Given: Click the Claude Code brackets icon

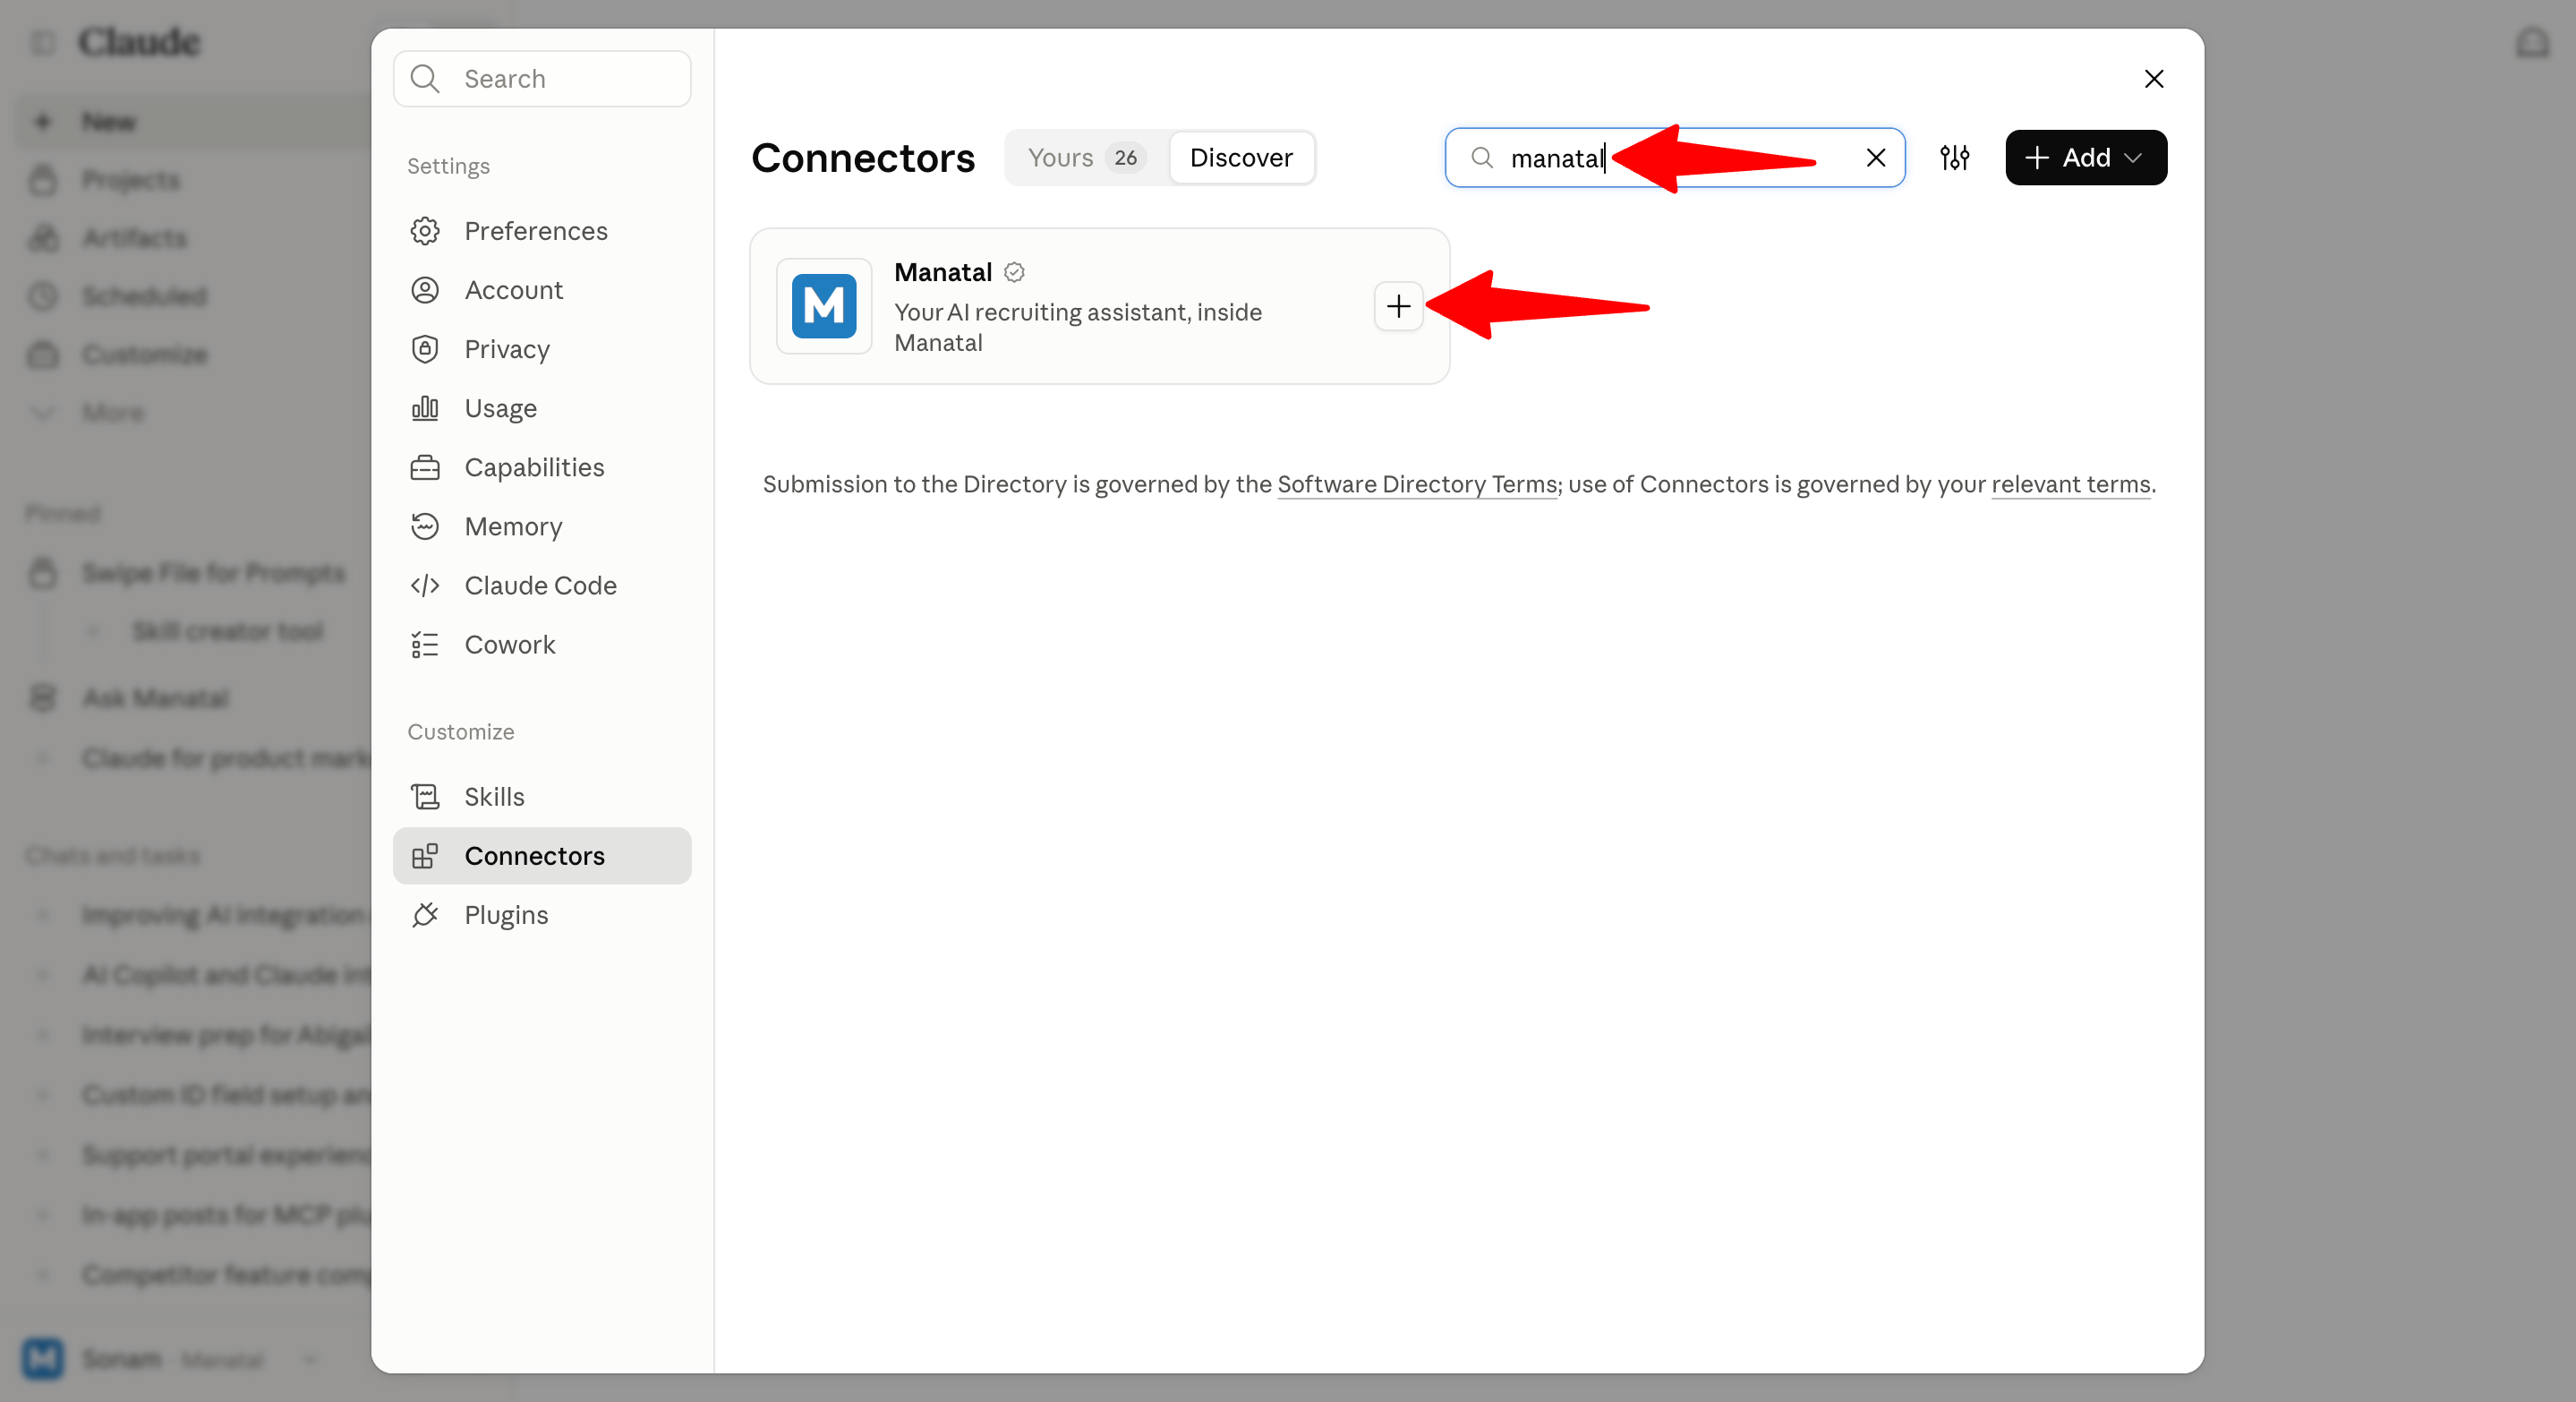Looking at the screenshot, I should pos(425,585).
